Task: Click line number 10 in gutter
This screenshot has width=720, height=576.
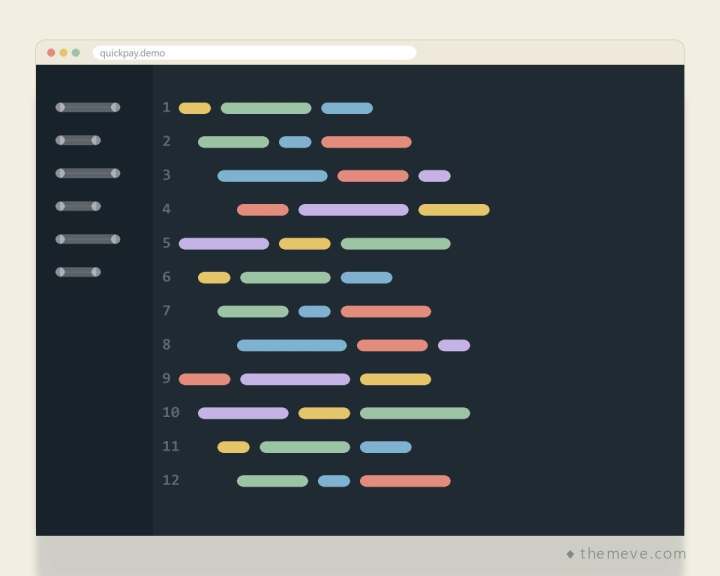Action: [171, 412]
